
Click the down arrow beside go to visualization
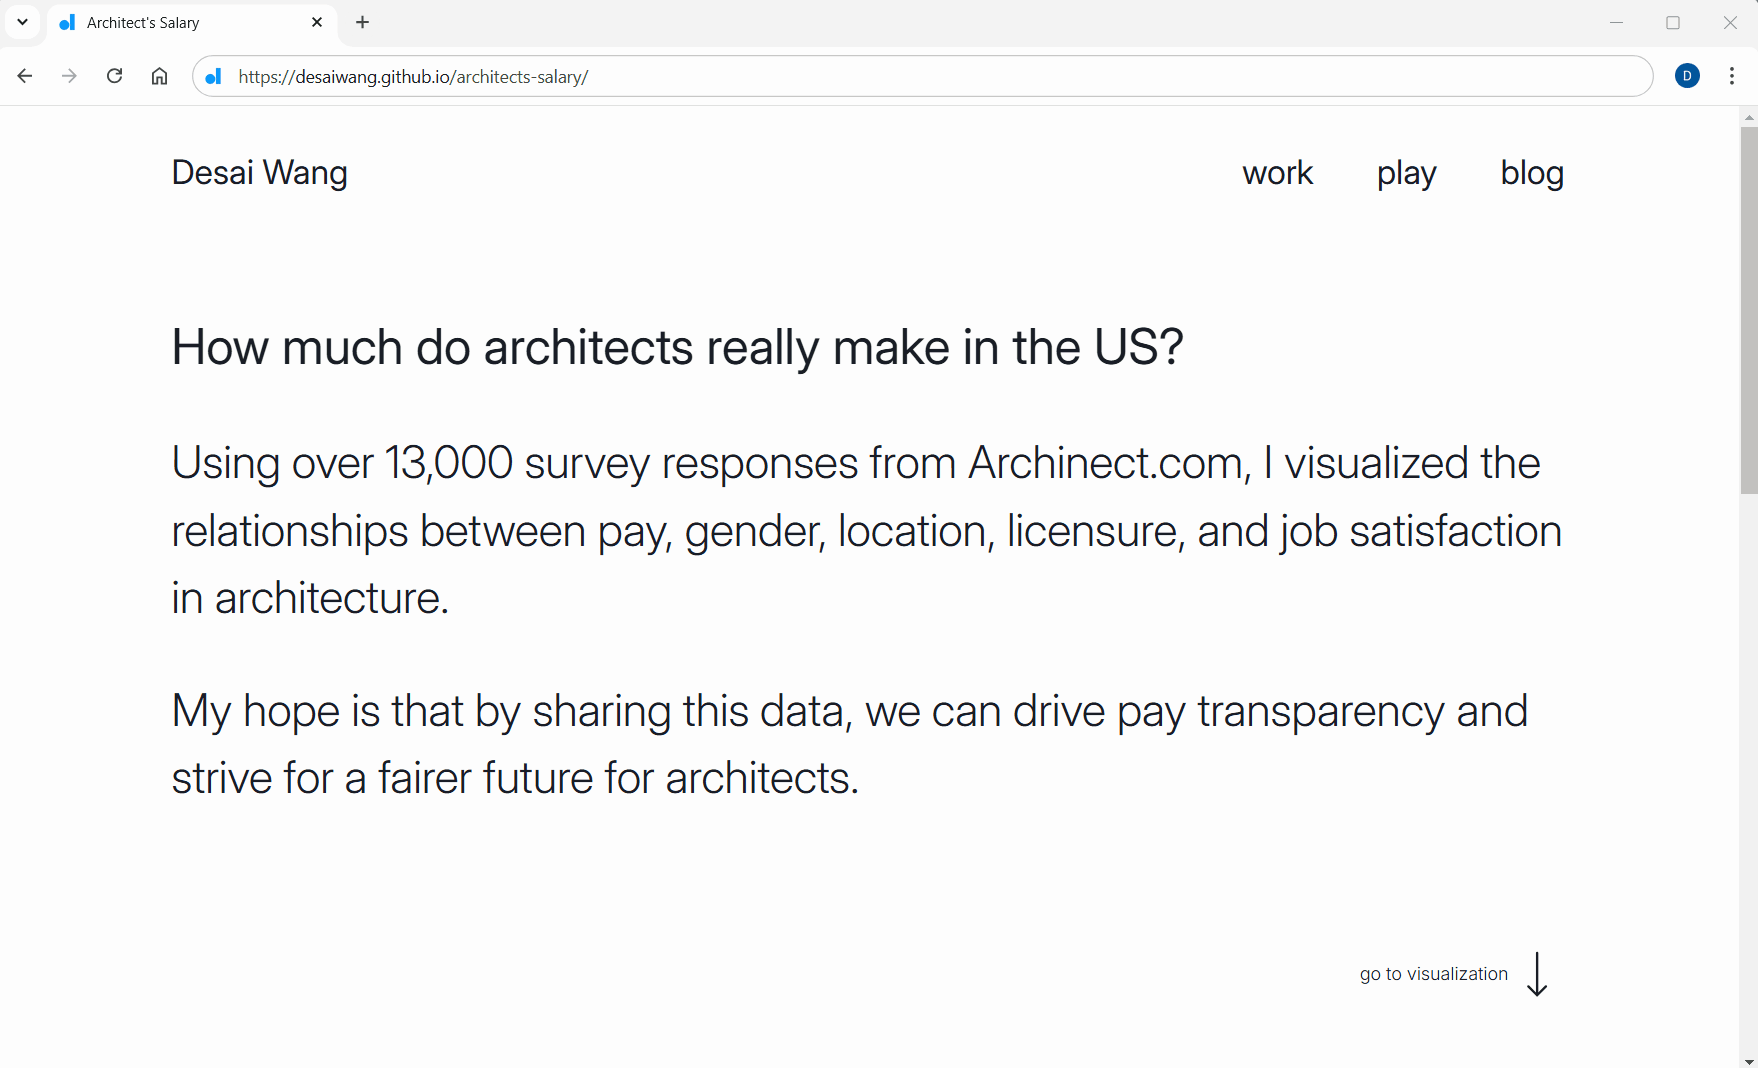click(1537, 974)
